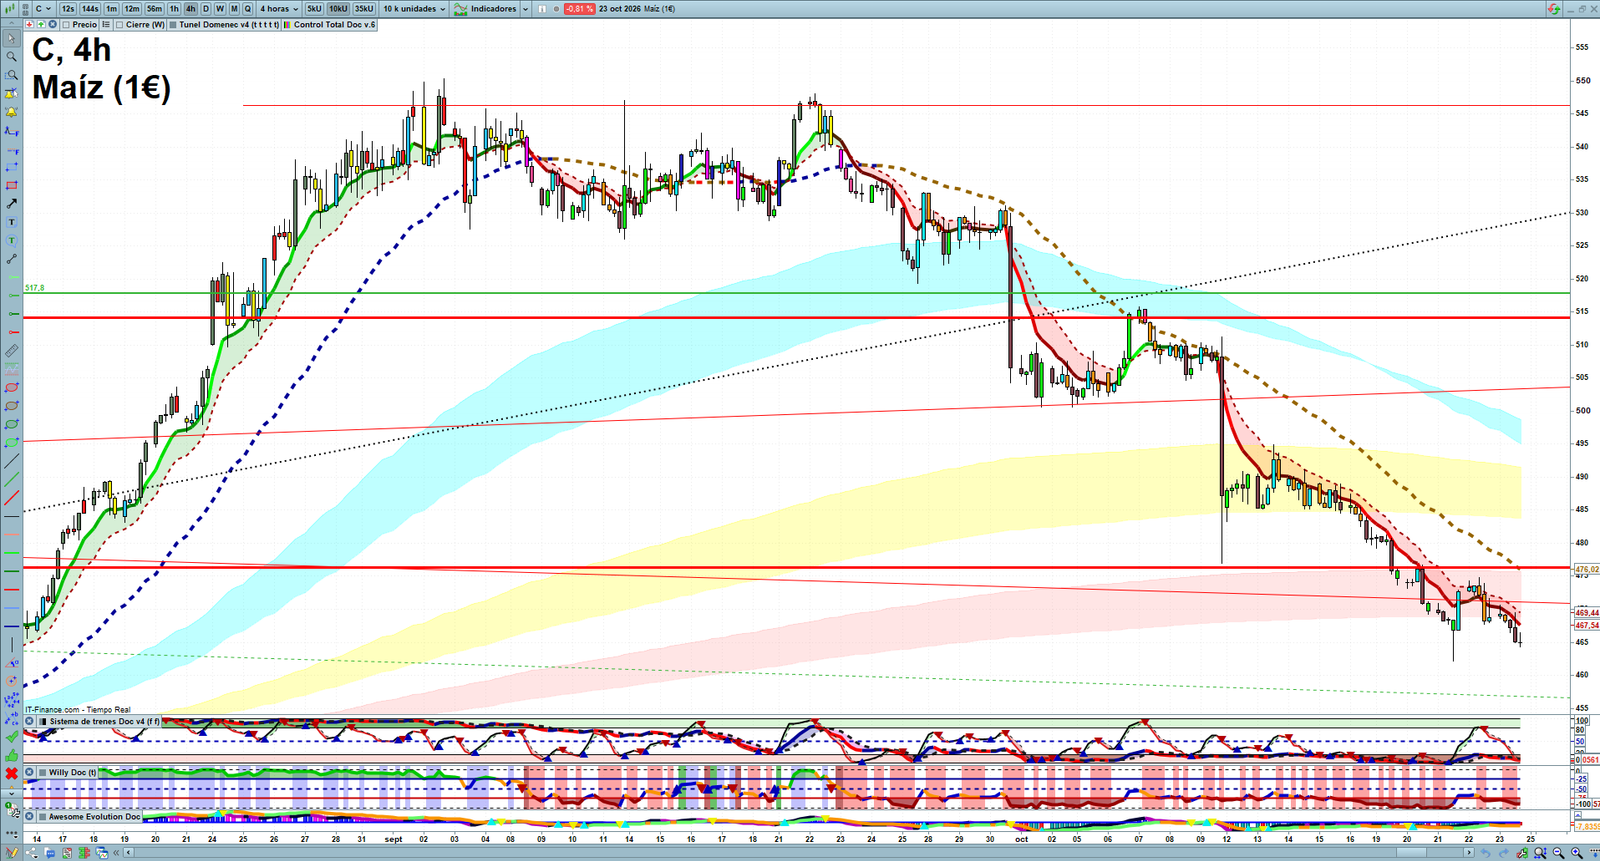Open the C instrument dropdown
The image size is (1600, 861).
point(43,8)
